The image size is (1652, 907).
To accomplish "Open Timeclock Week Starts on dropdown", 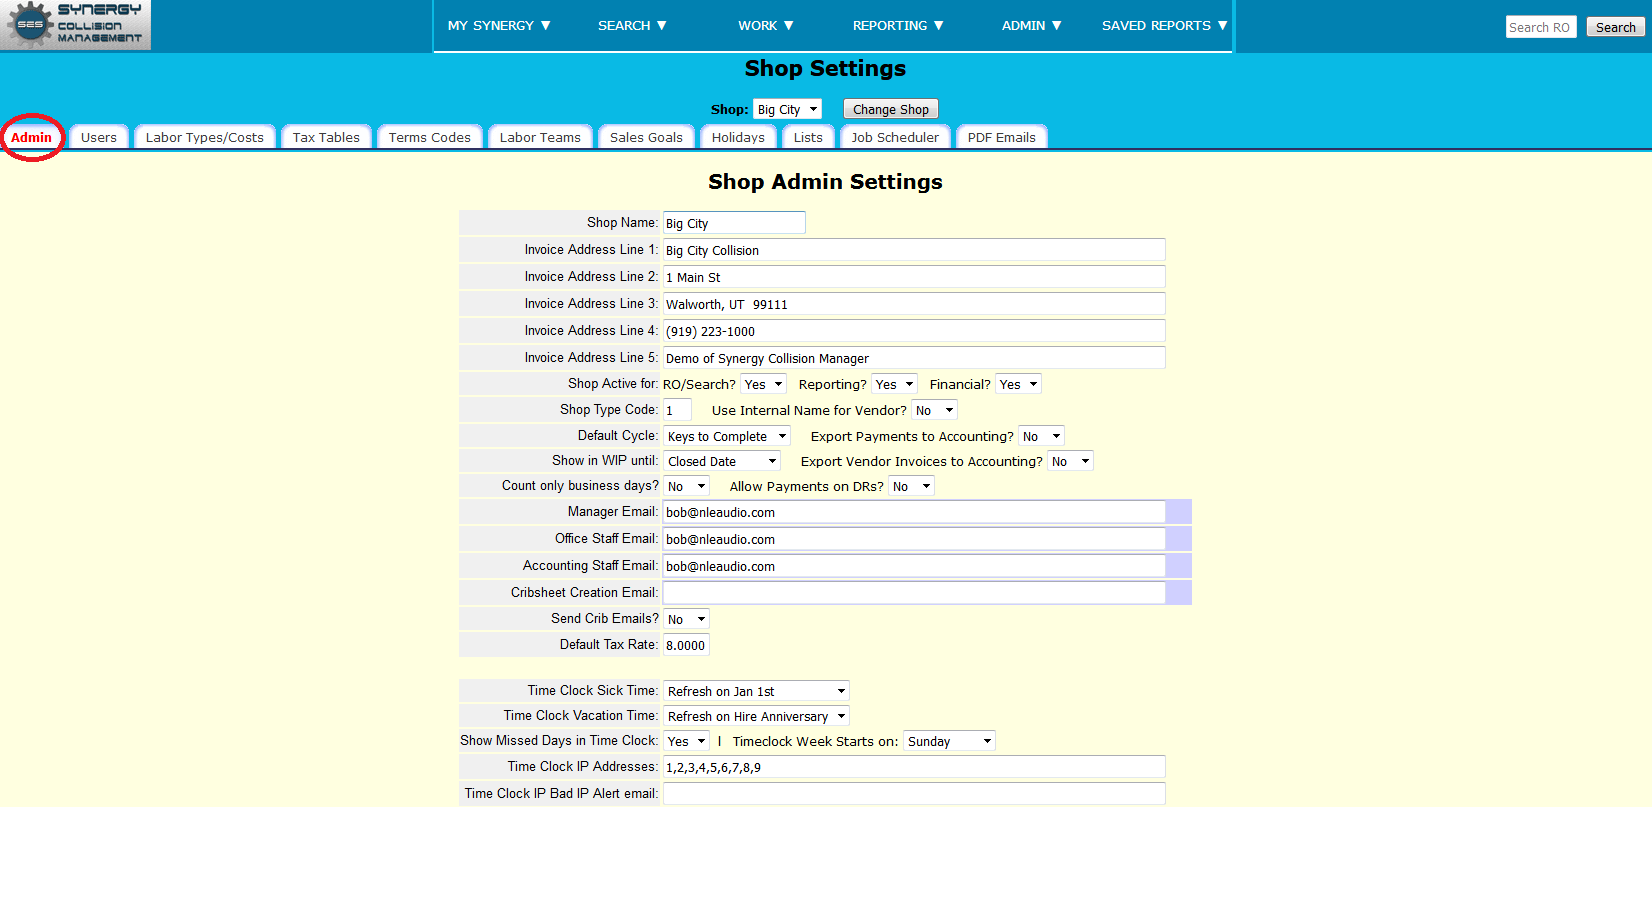I will coord(949,741).
